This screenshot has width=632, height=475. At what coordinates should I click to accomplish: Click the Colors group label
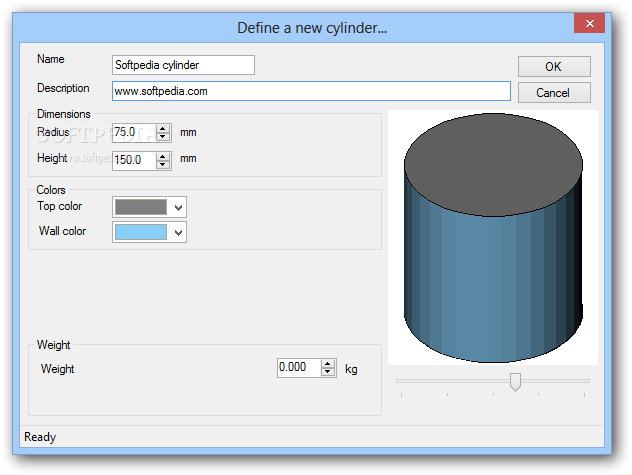click(x=51, y=190)
